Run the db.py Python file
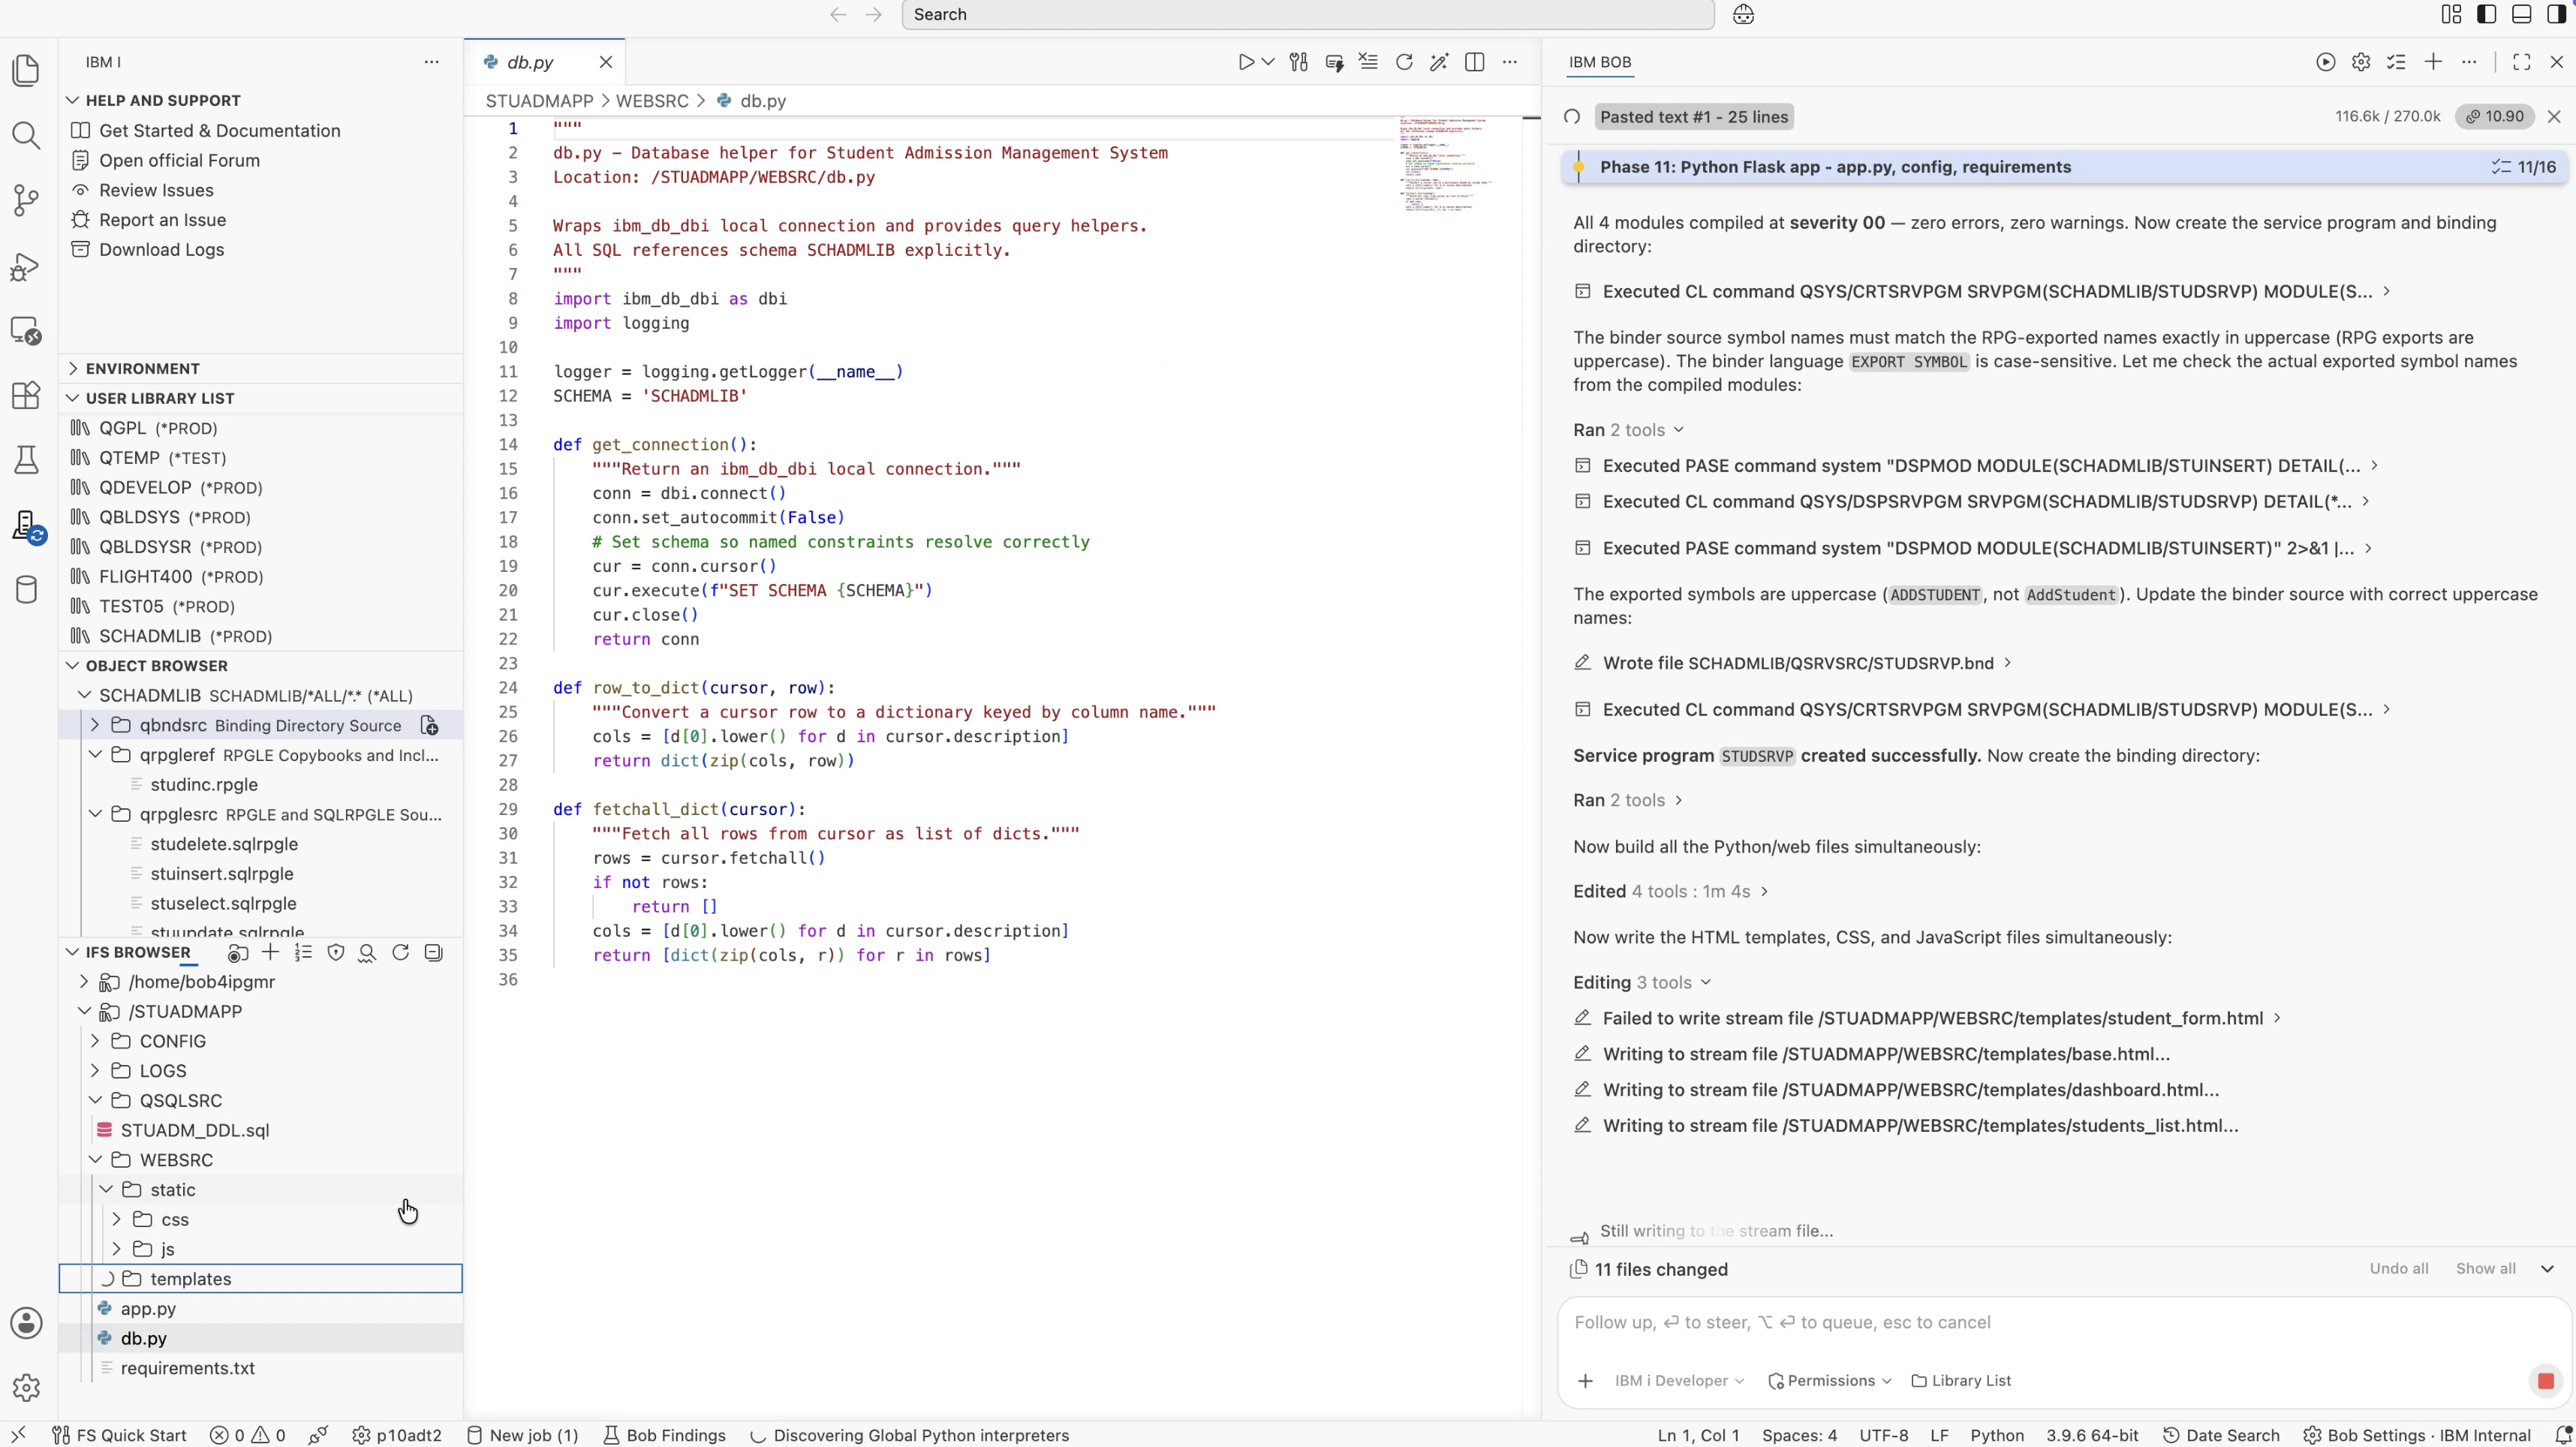The height and width of the screenshot is (1447, 2576). pyautogui.click(x=1245, y=62)
